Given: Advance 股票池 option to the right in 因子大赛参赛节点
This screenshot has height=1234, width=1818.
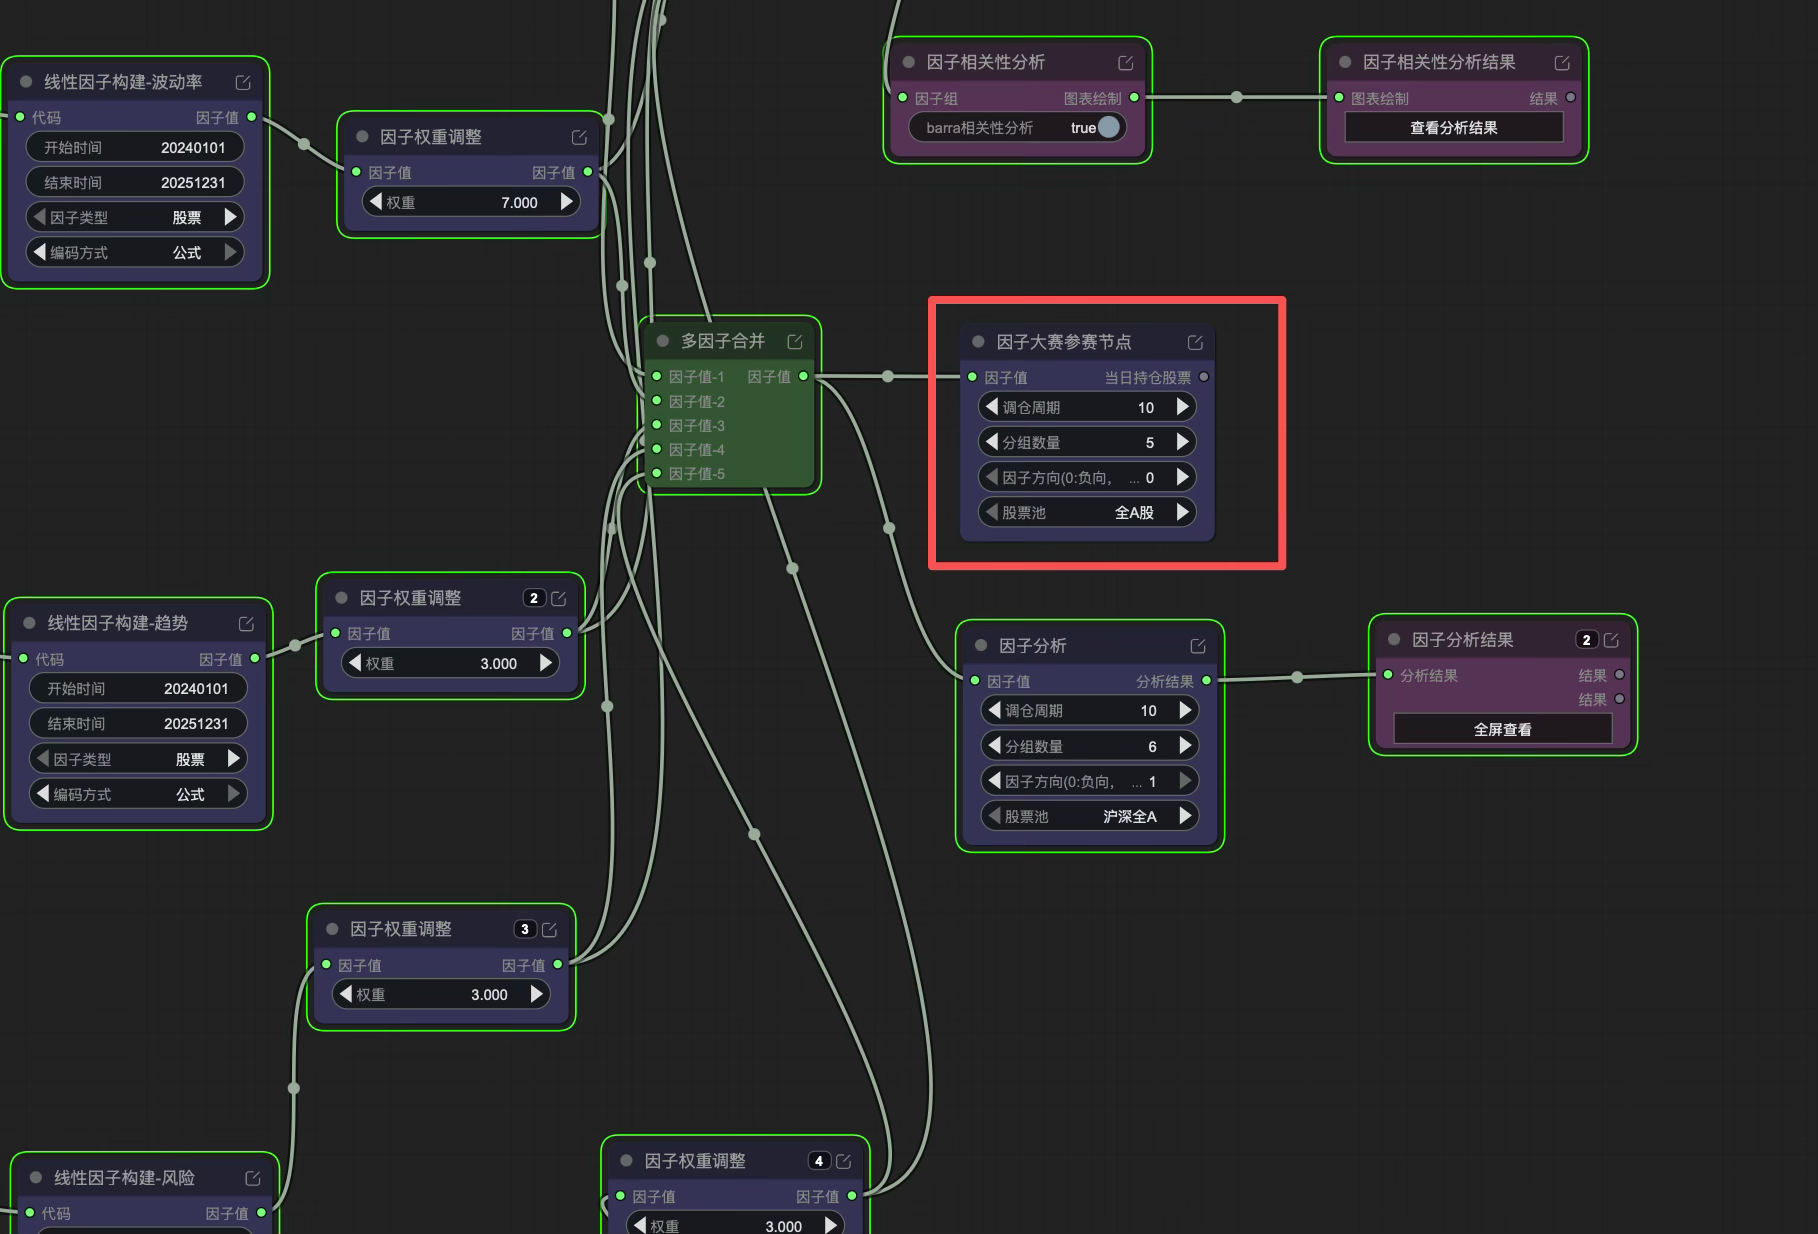Looking at the screenshot, I should click(1184, 512).
